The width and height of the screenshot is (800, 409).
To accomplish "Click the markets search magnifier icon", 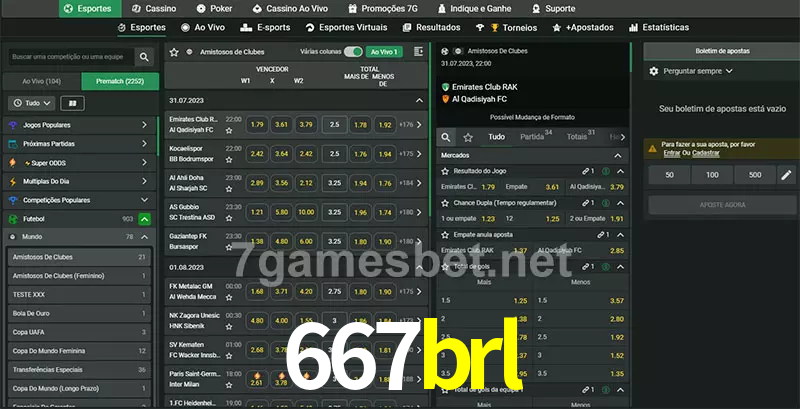I will click(x=447, y=136).
